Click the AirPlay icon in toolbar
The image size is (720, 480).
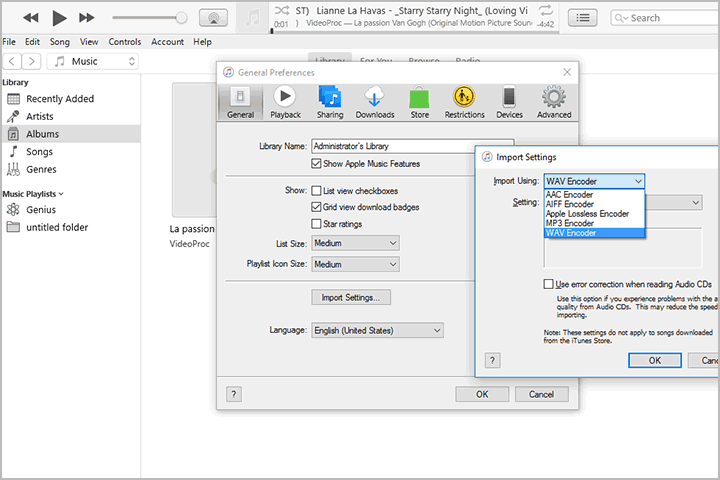(x=212, y=18)
